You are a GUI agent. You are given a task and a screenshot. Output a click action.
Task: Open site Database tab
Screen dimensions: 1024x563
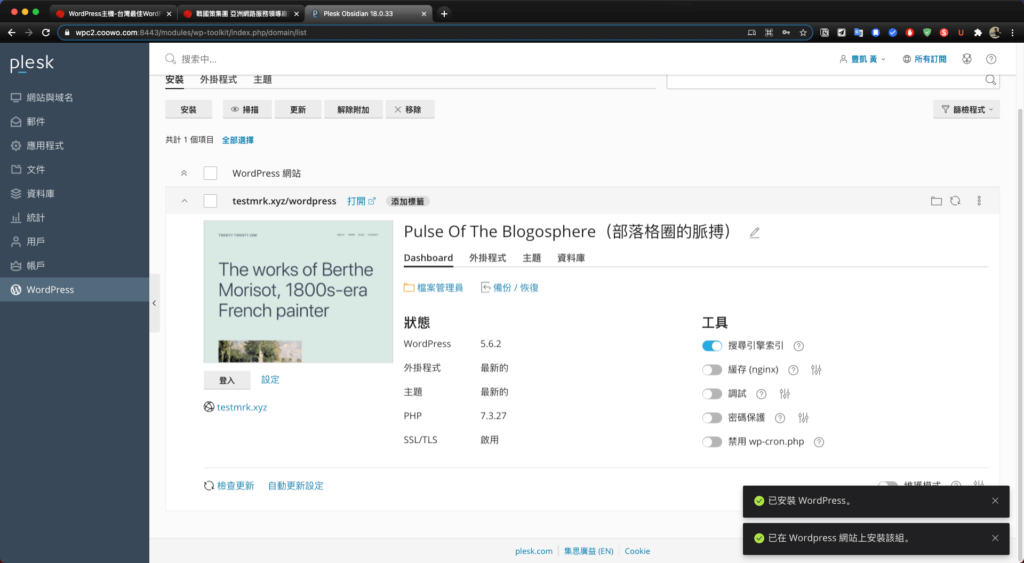(x=571, y=258)
